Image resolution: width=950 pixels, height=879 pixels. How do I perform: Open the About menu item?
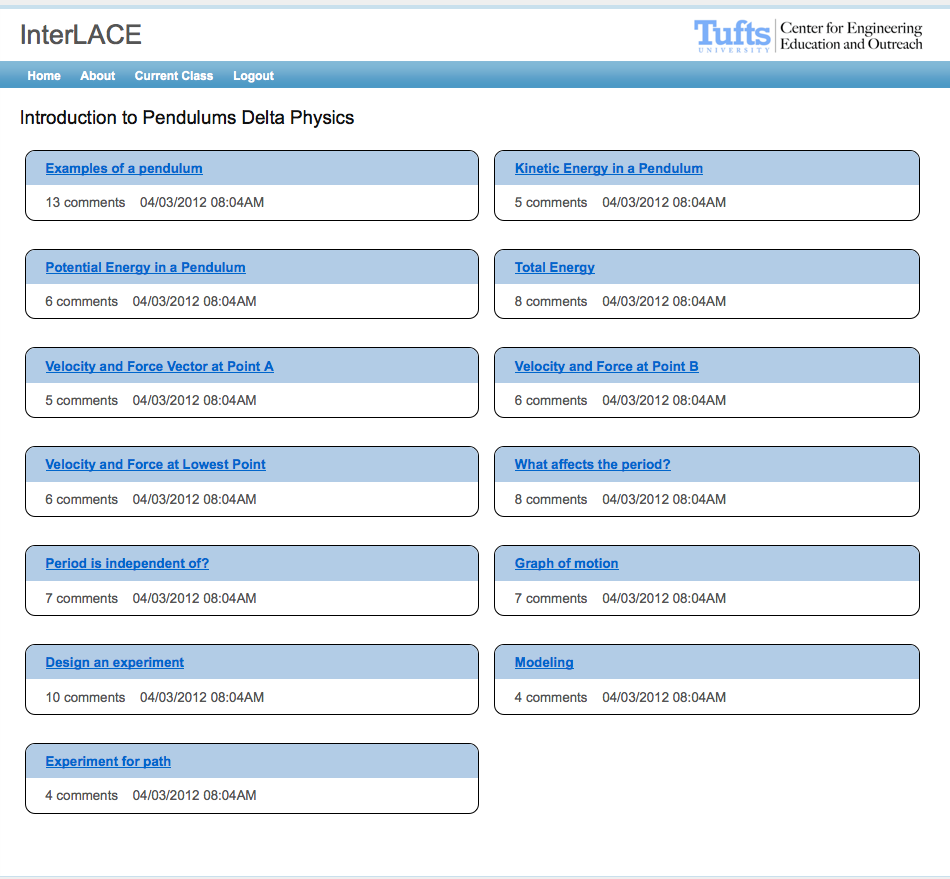pyautogui.click(x=98, y=76)
